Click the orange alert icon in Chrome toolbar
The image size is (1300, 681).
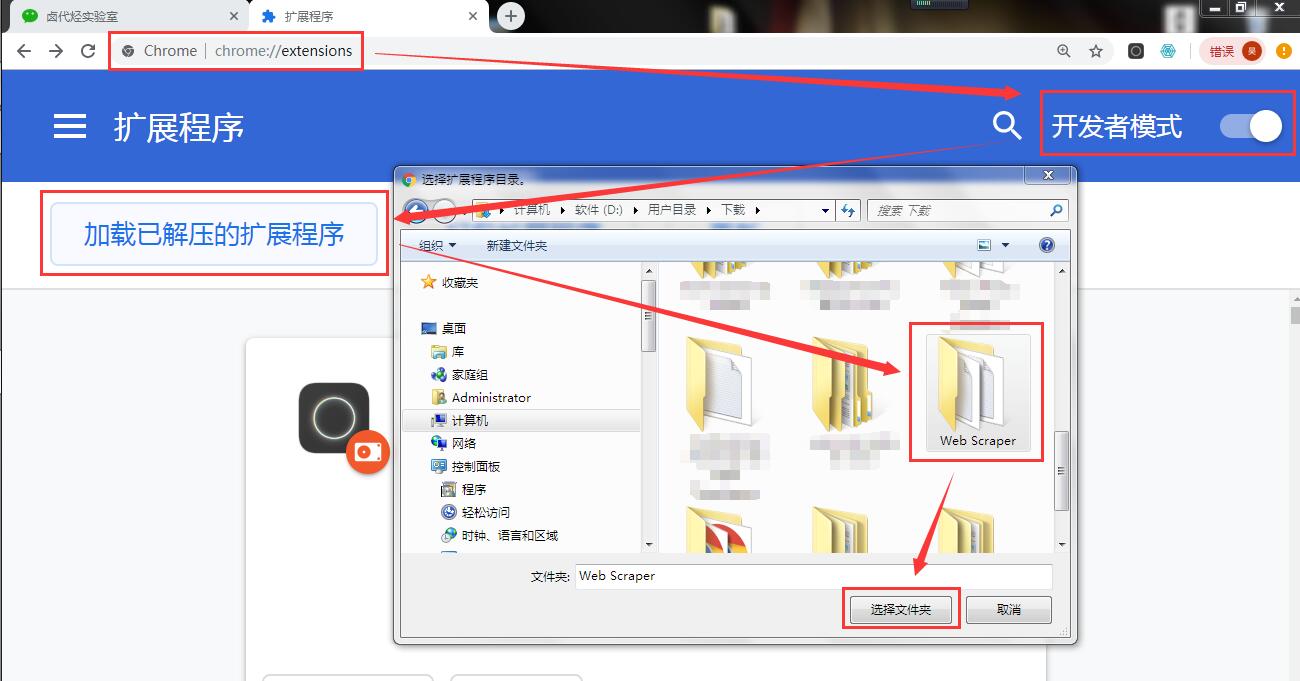tap(1284, 51)
